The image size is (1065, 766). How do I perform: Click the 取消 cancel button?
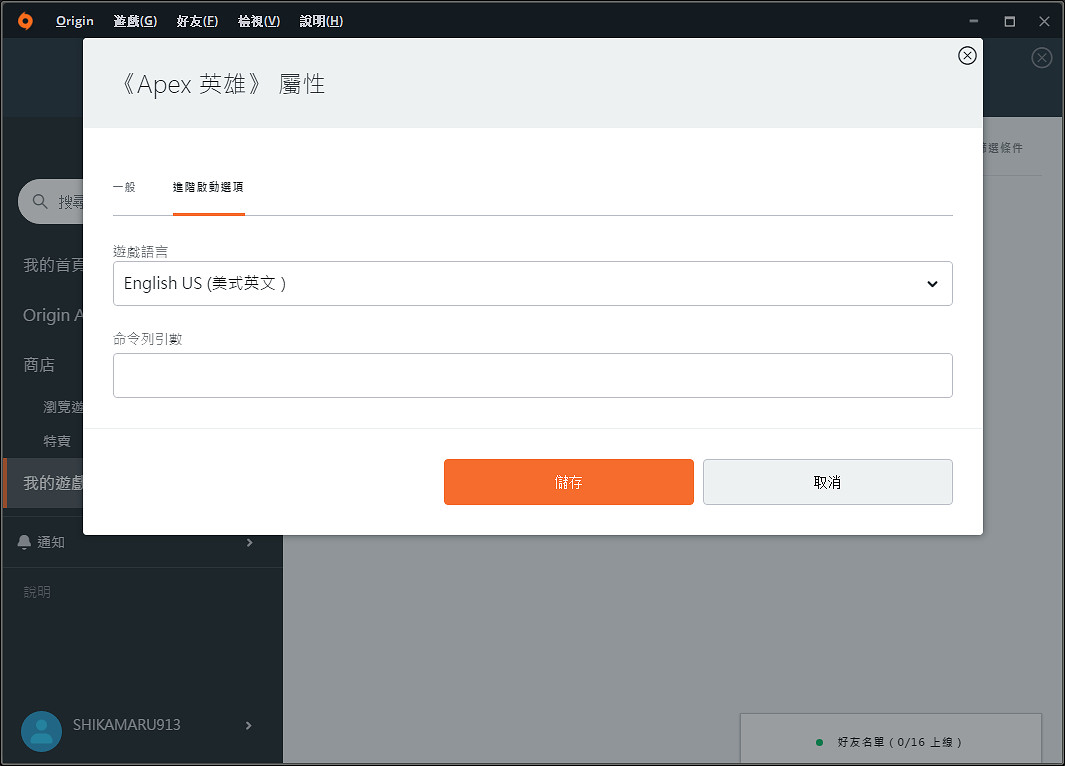(827, 482)
